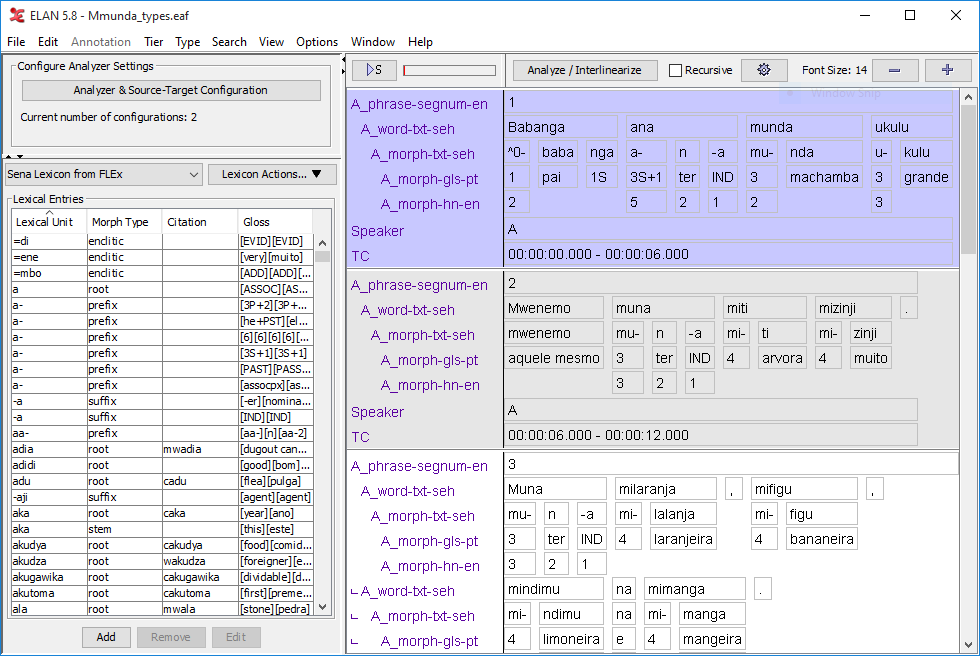The width and height of the screenshot is (980, 656).
Task: Open the Sena Lexicon from FLEx dropdown
Action: pos(104,174)
